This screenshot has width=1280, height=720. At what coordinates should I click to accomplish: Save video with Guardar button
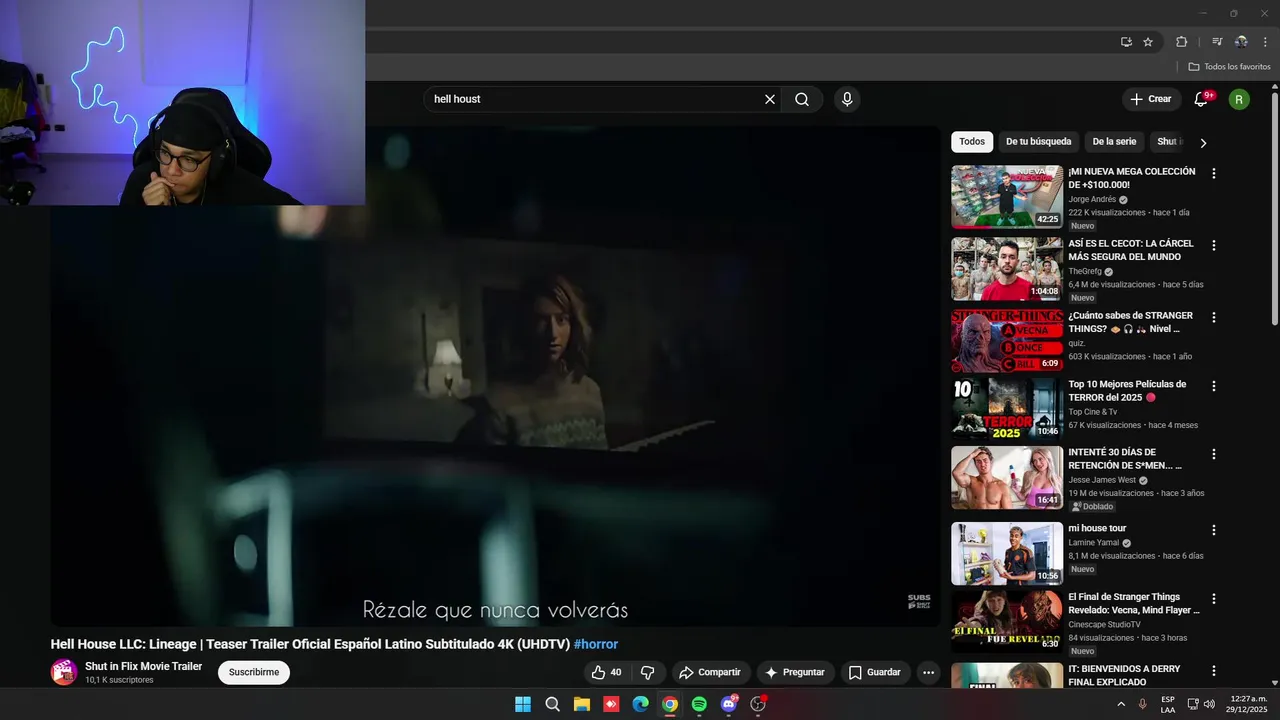pos(875,672)
